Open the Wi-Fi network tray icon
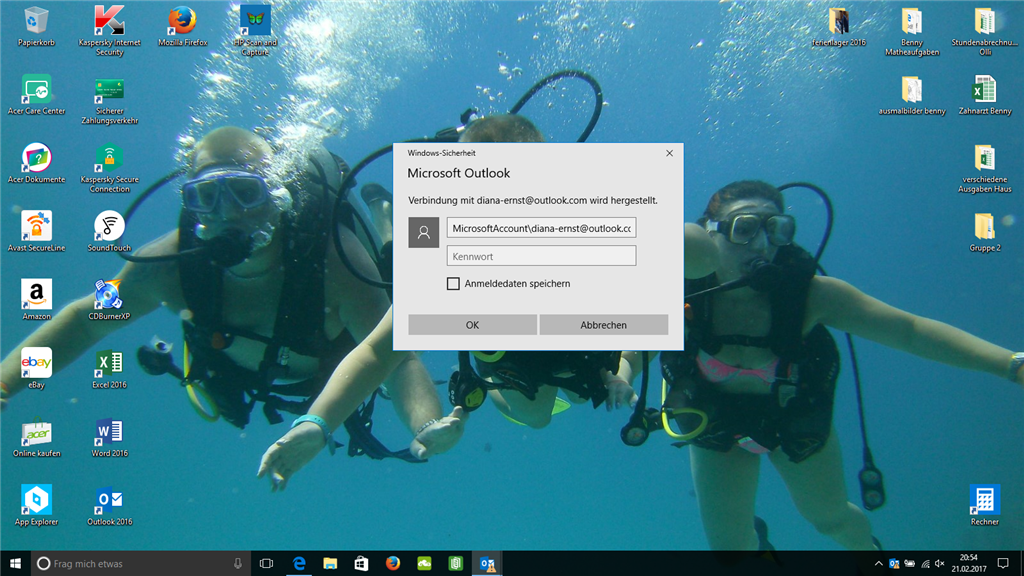1024x576 pixels. pyautogui.click(x=925, y=564)
